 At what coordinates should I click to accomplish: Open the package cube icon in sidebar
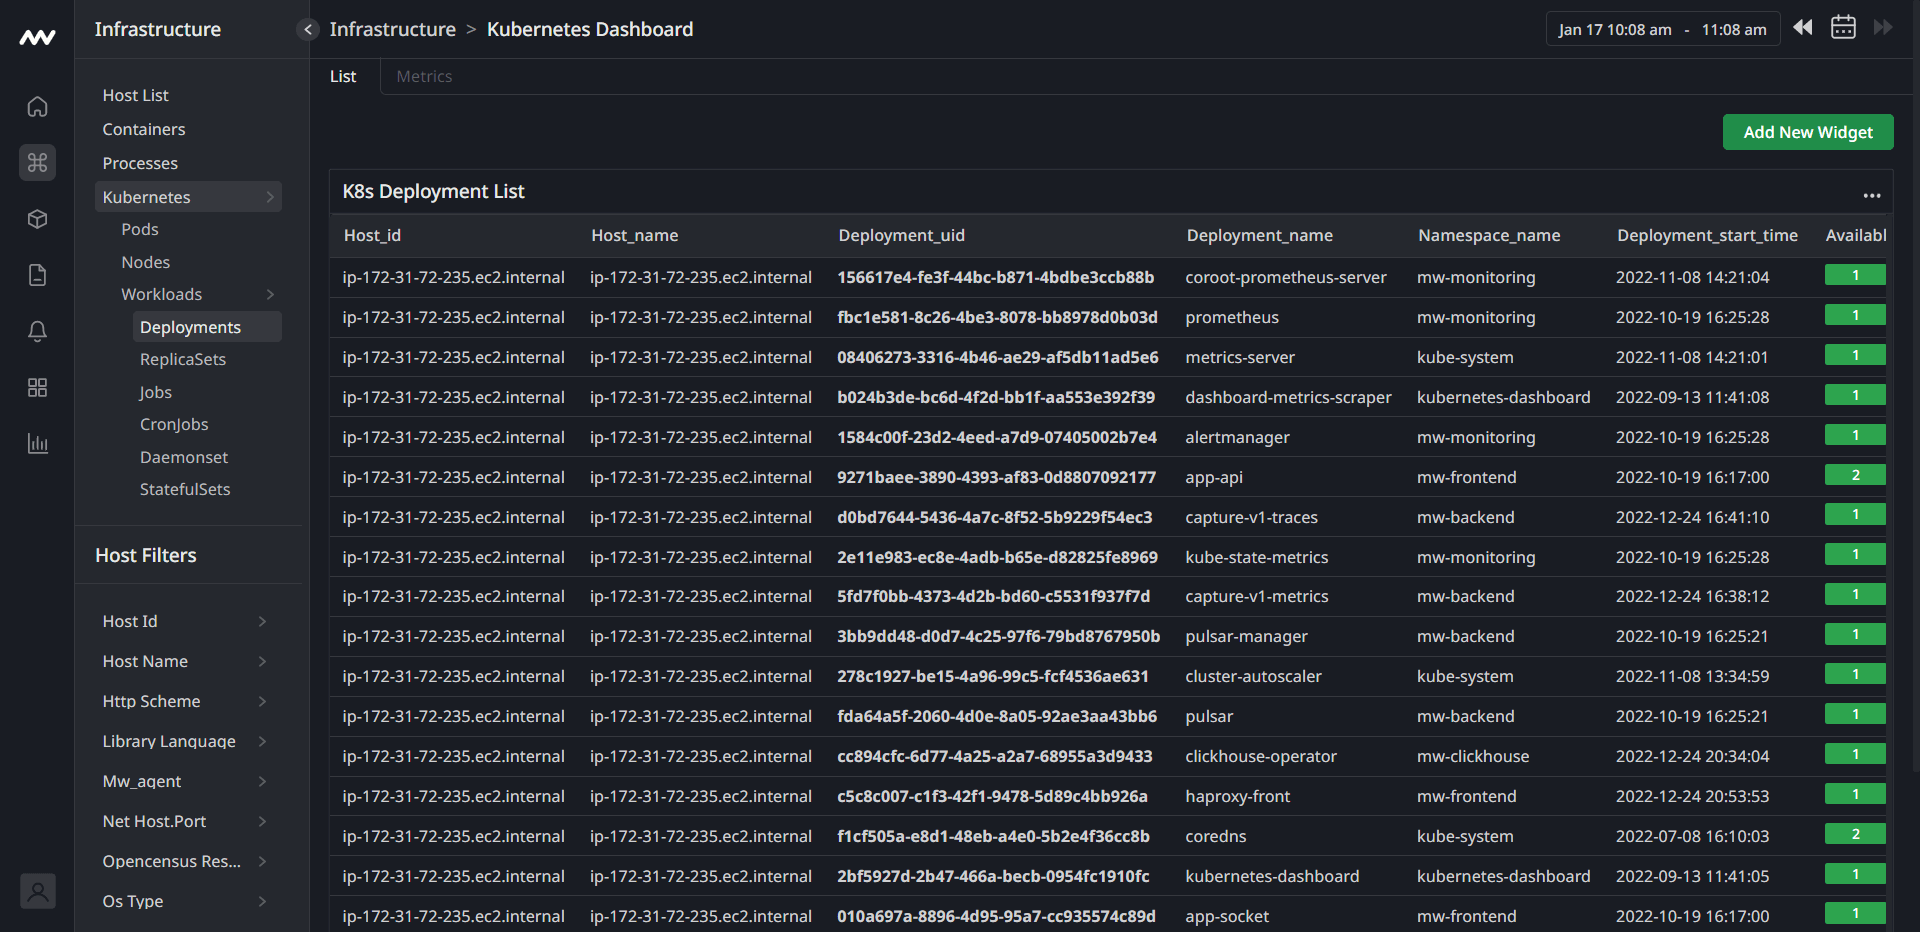[37, 219]
